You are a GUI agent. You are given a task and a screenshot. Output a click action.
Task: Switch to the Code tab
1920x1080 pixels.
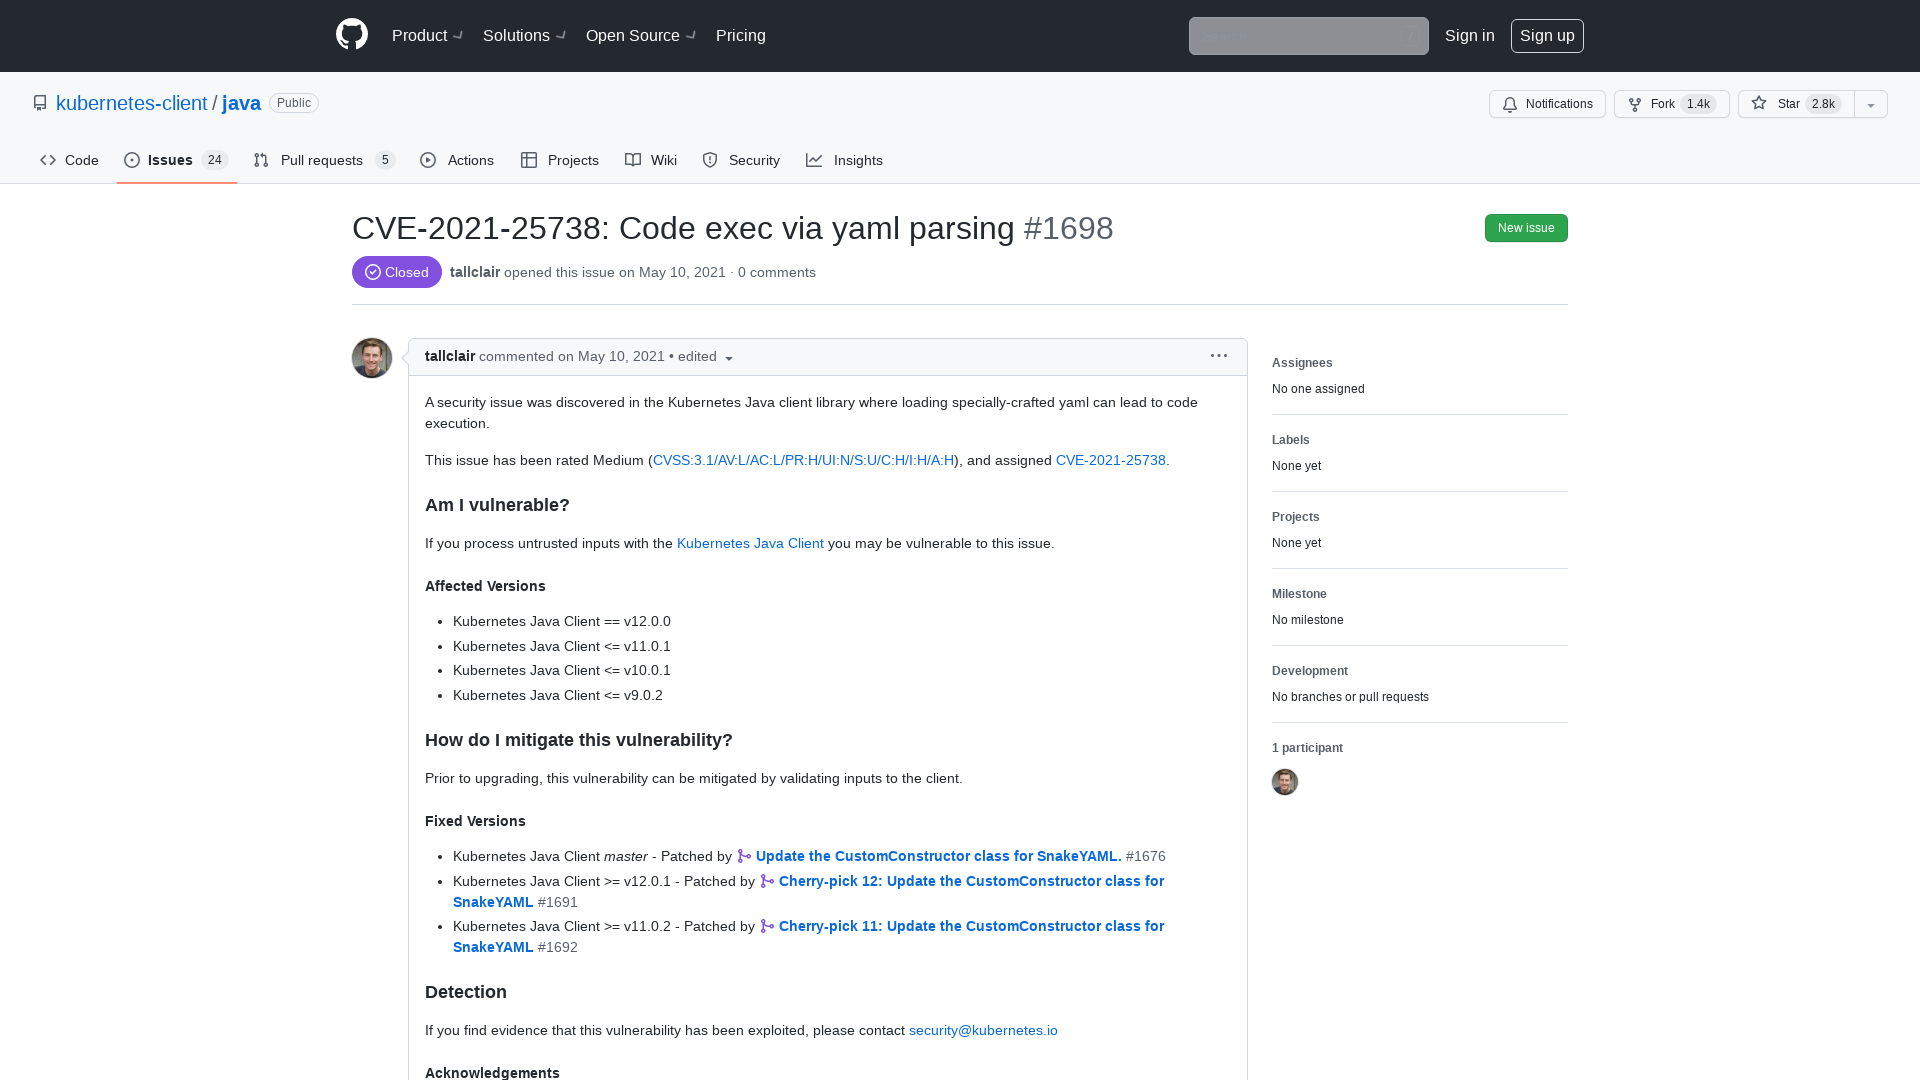tap(69, 160)
